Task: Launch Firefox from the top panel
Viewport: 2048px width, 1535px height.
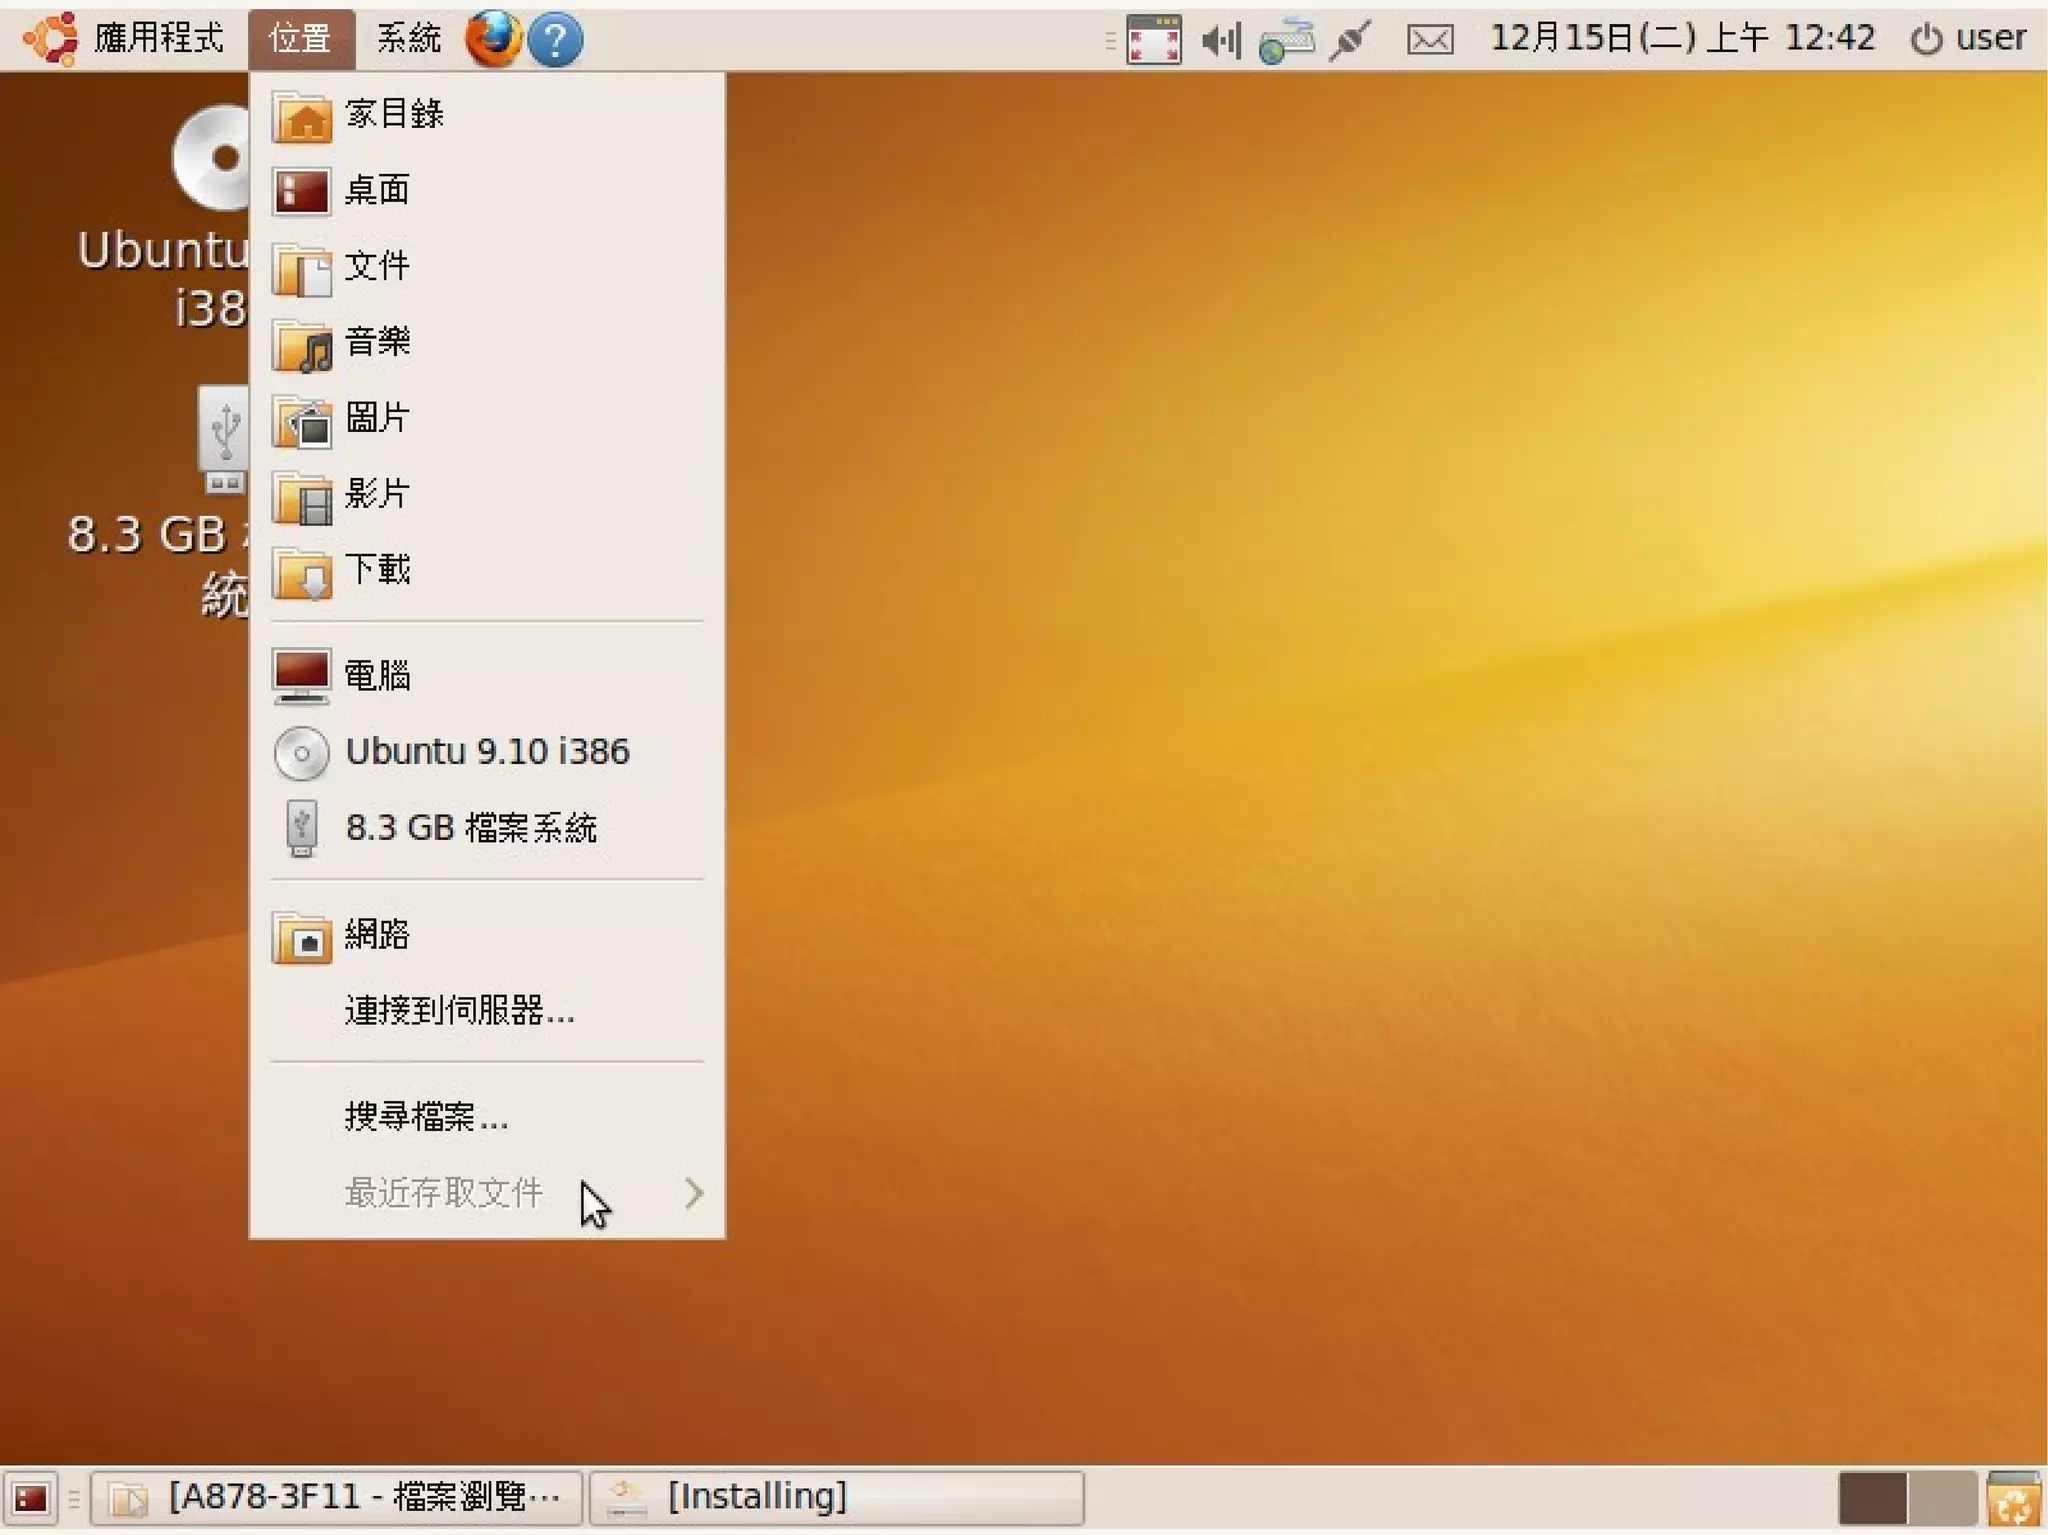Action: (493, 39)
